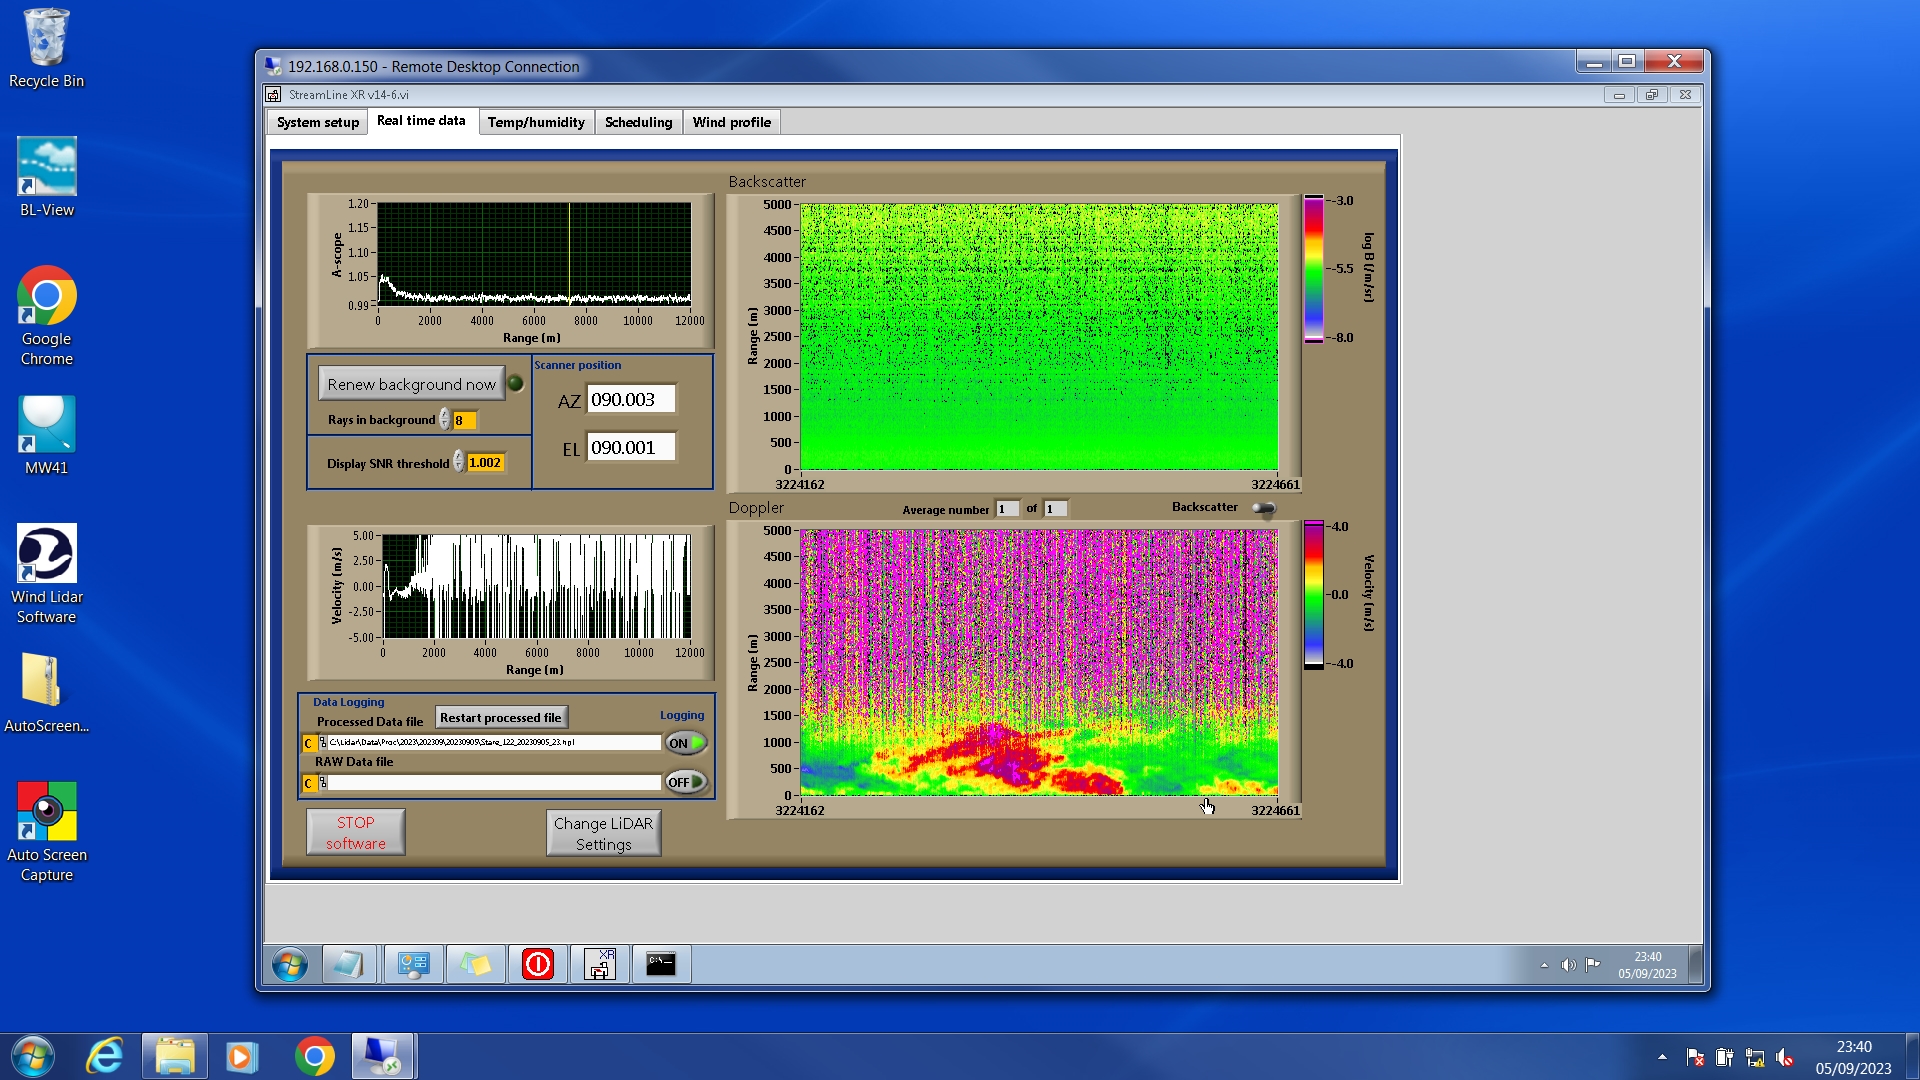Image resolution: width=1920 pixels, height=1080 pixels.
Task: Click the StreamLine XR remote taskbar icon
Action: [599, 964]
